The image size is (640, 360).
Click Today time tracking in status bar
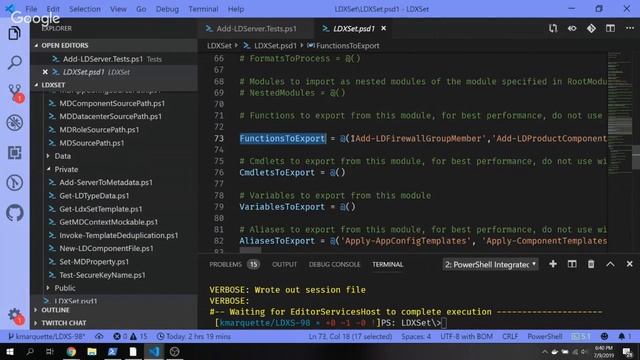click(x=194, y=336)
